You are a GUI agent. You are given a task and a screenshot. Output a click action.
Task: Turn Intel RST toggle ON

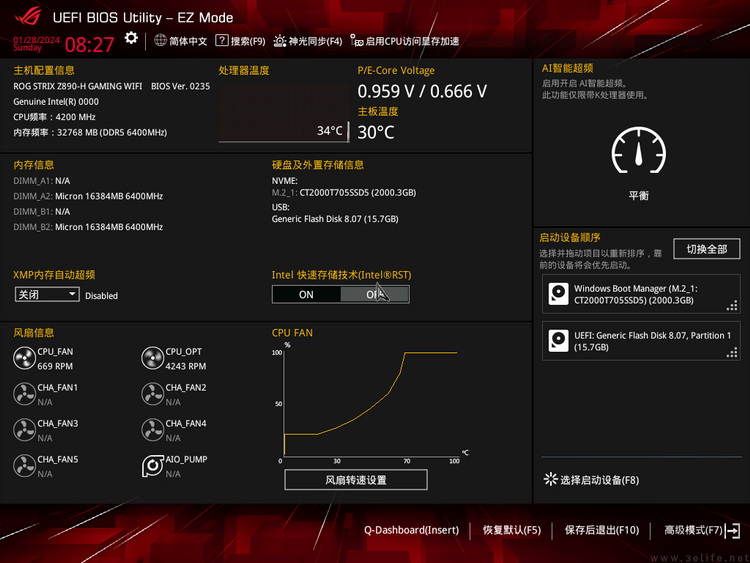[x=306, y=295]
